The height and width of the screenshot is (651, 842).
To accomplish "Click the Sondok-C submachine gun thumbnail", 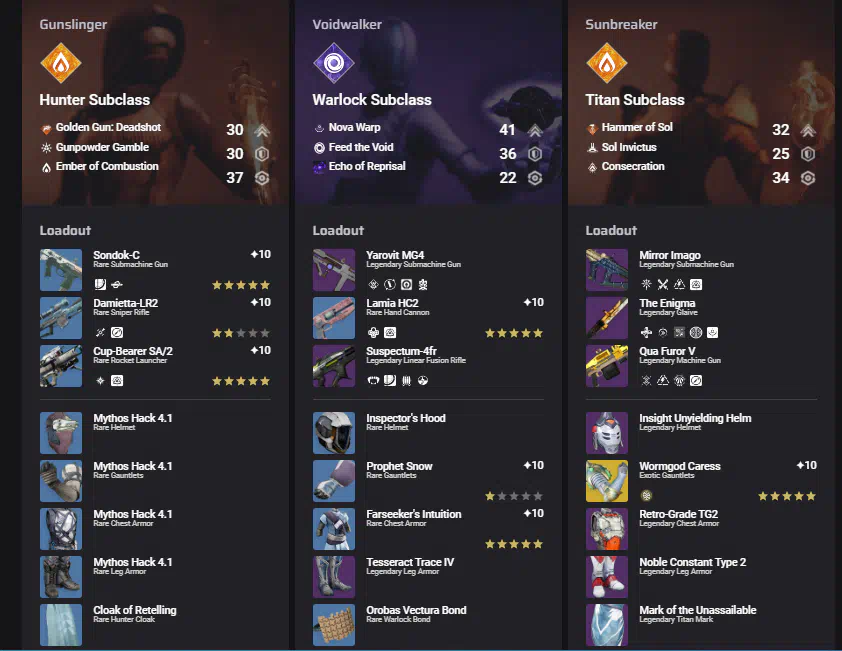I will point(61,270).
